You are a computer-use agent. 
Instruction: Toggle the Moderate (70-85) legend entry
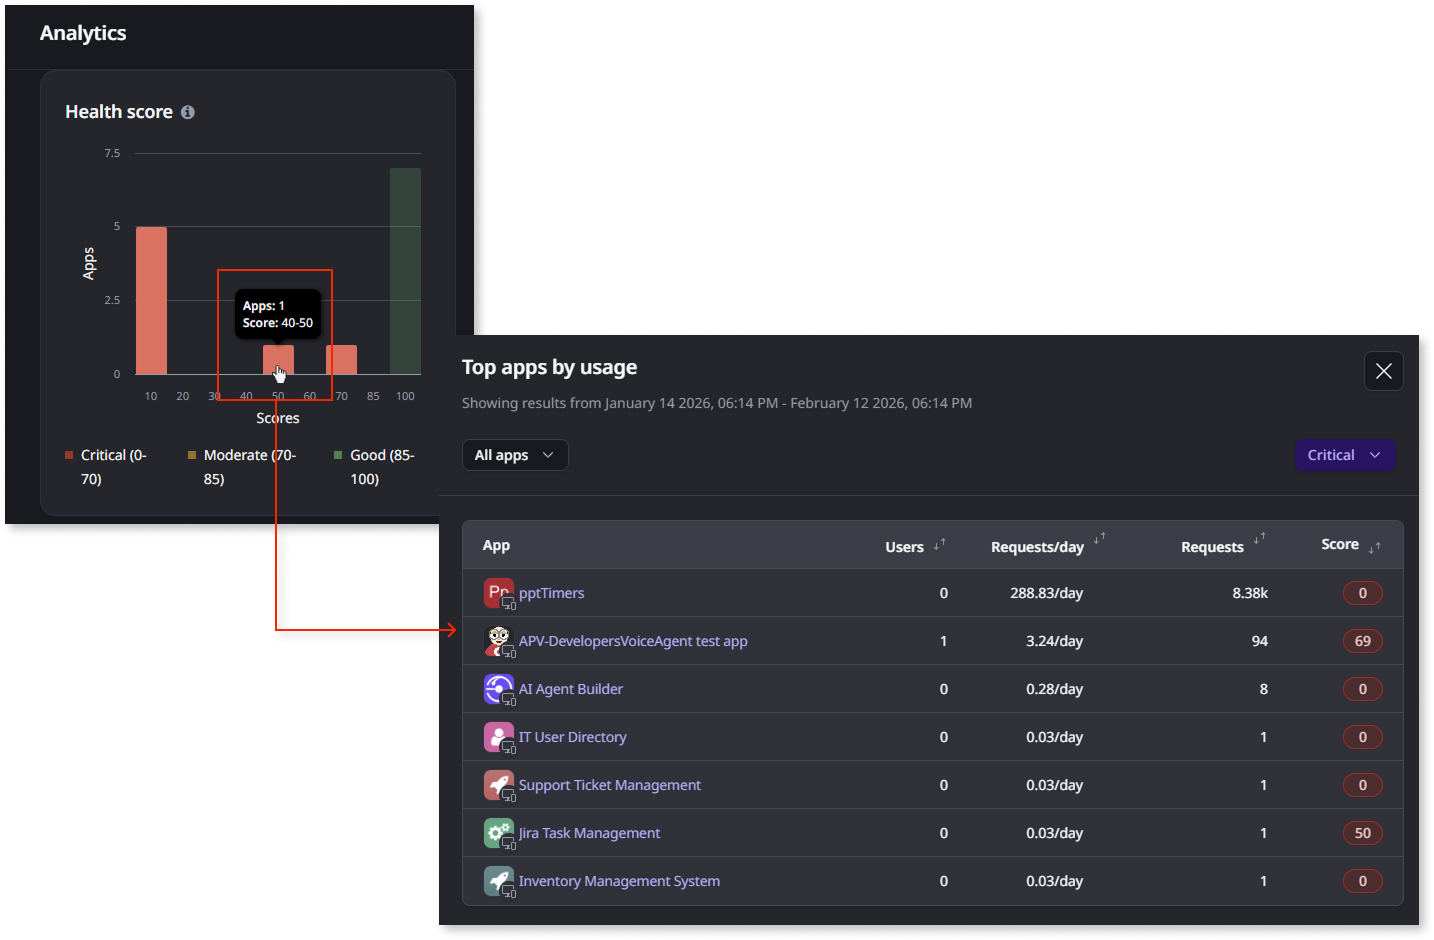[x=243, y=467]
